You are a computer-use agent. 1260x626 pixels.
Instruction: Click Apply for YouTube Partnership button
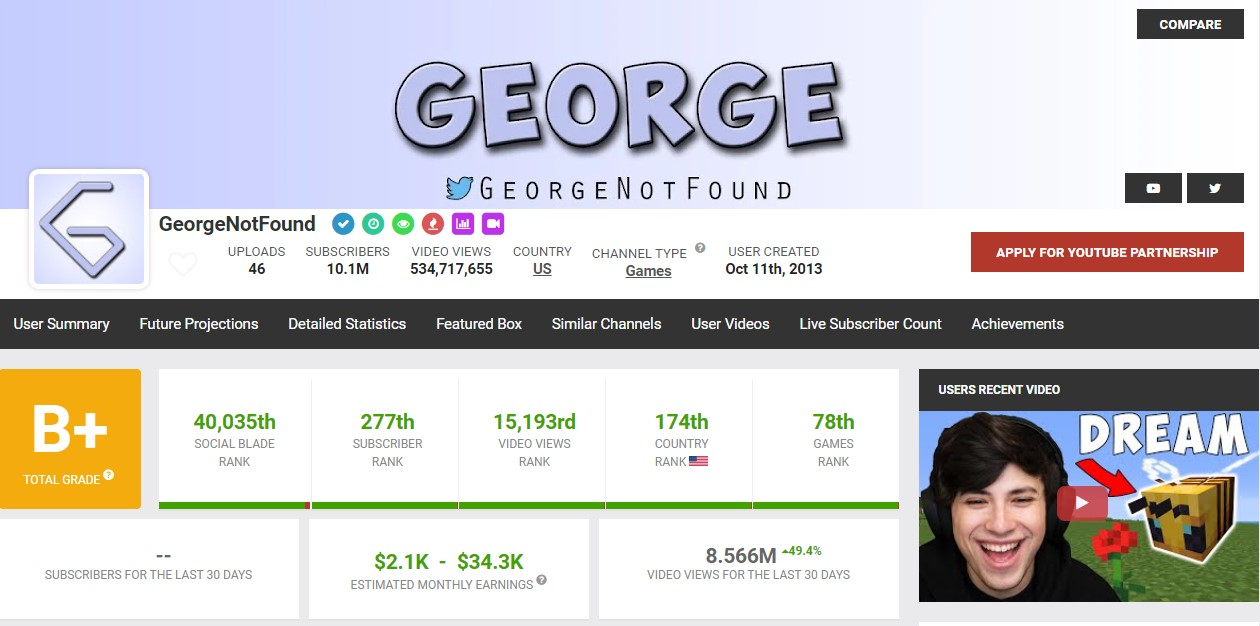1107,252
